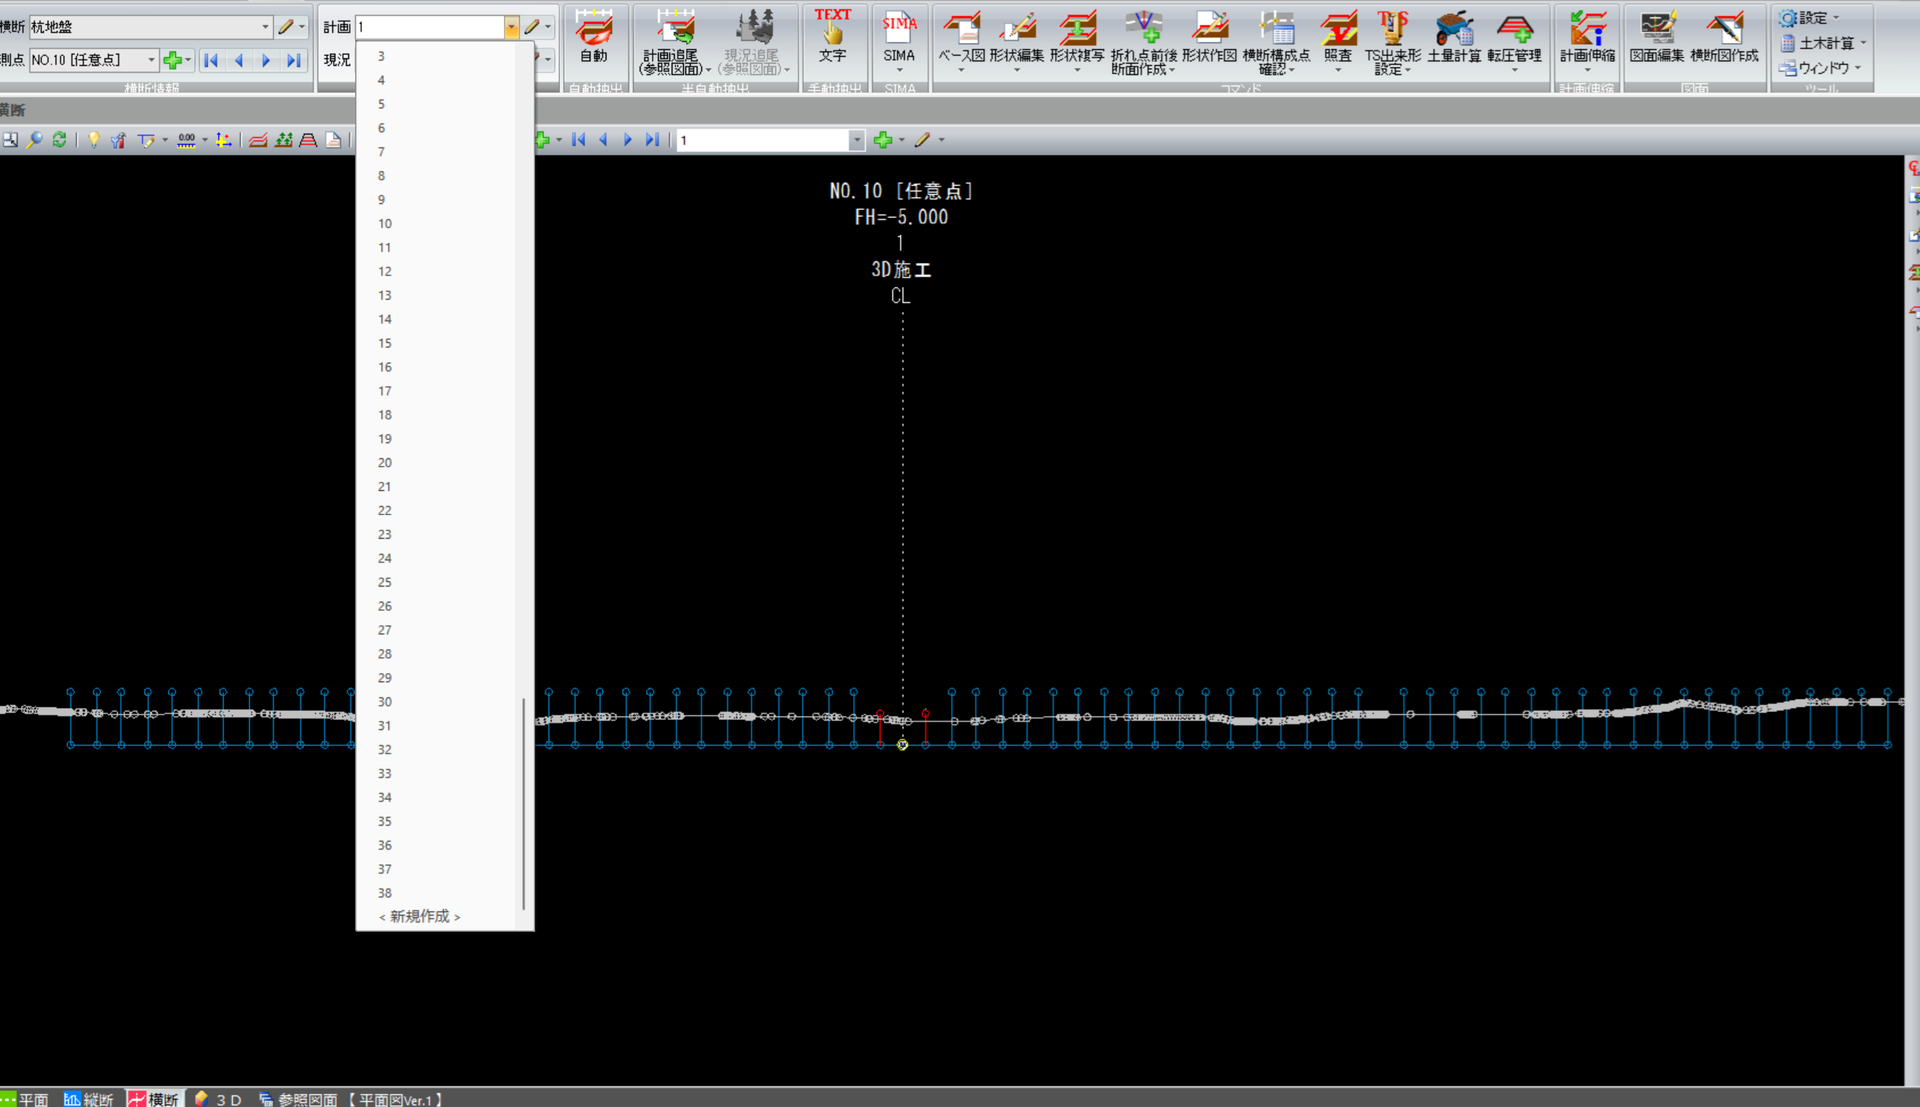The image size is (1920, 1107).
Task: Expand the ウィンドウ window menu
Action: (1821, 68)
